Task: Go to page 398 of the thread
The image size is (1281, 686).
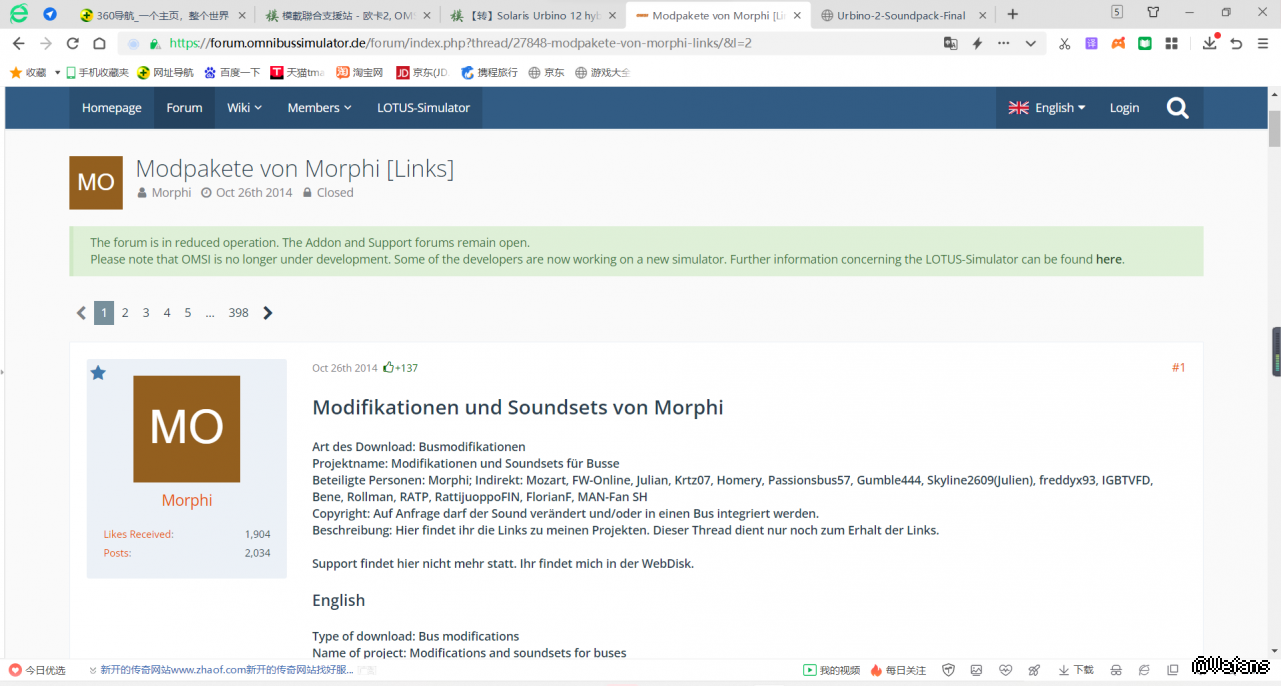Action: pyautogui.click(x=238, y=313)
